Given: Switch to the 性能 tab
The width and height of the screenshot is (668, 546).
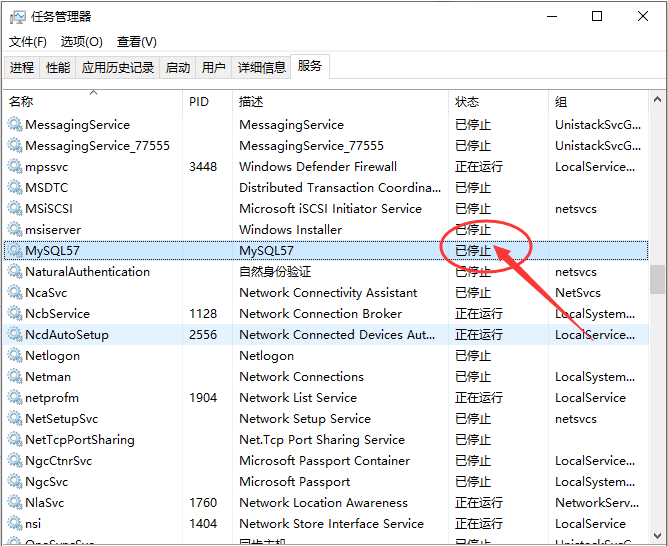Looking at the screenshot, I should pyautogui.click(x=58, y=68).
